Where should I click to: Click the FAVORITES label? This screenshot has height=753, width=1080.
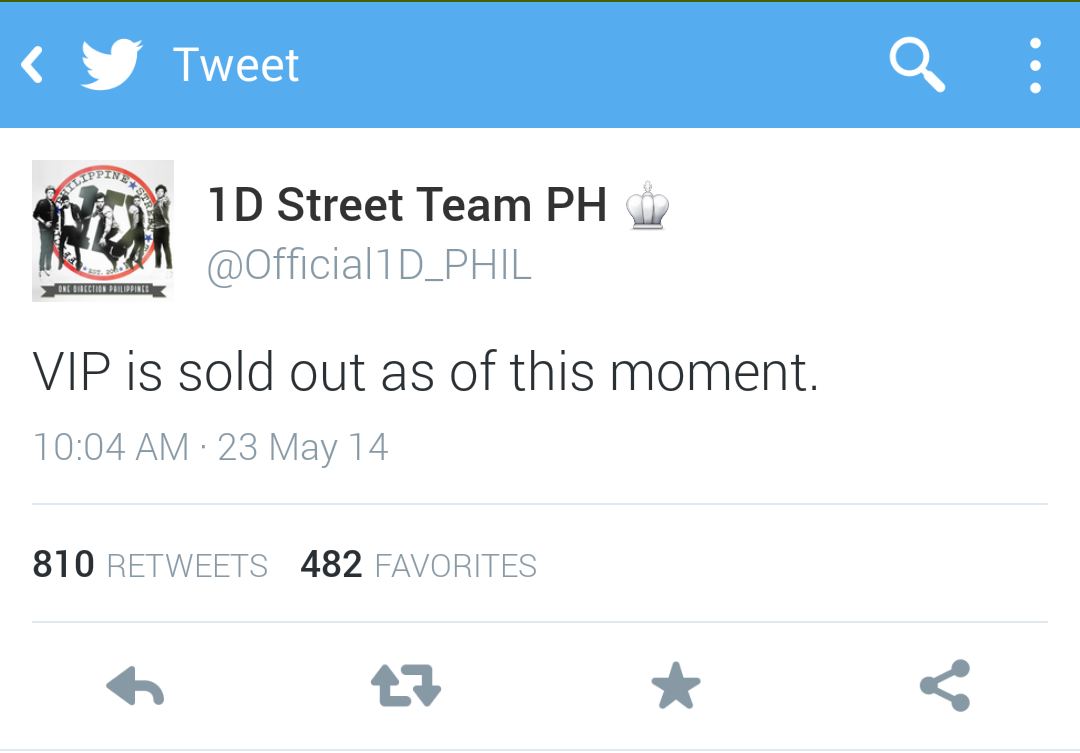coord(455,566)
